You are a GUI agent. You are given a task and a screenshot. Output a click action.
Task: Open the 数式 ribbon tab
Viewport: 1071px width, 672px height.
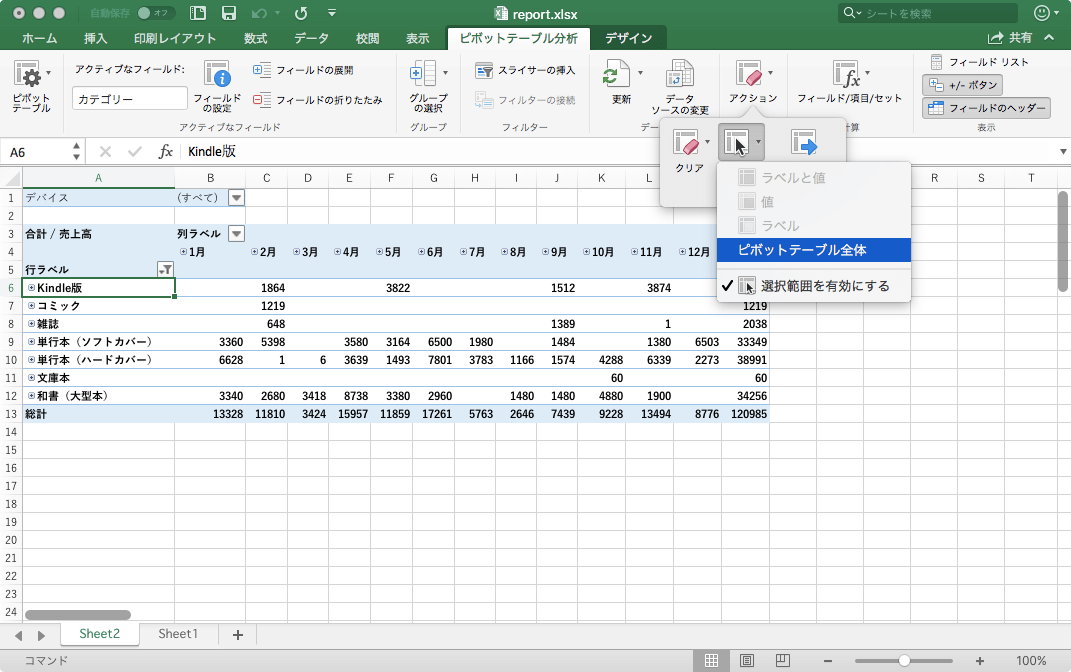255,38
